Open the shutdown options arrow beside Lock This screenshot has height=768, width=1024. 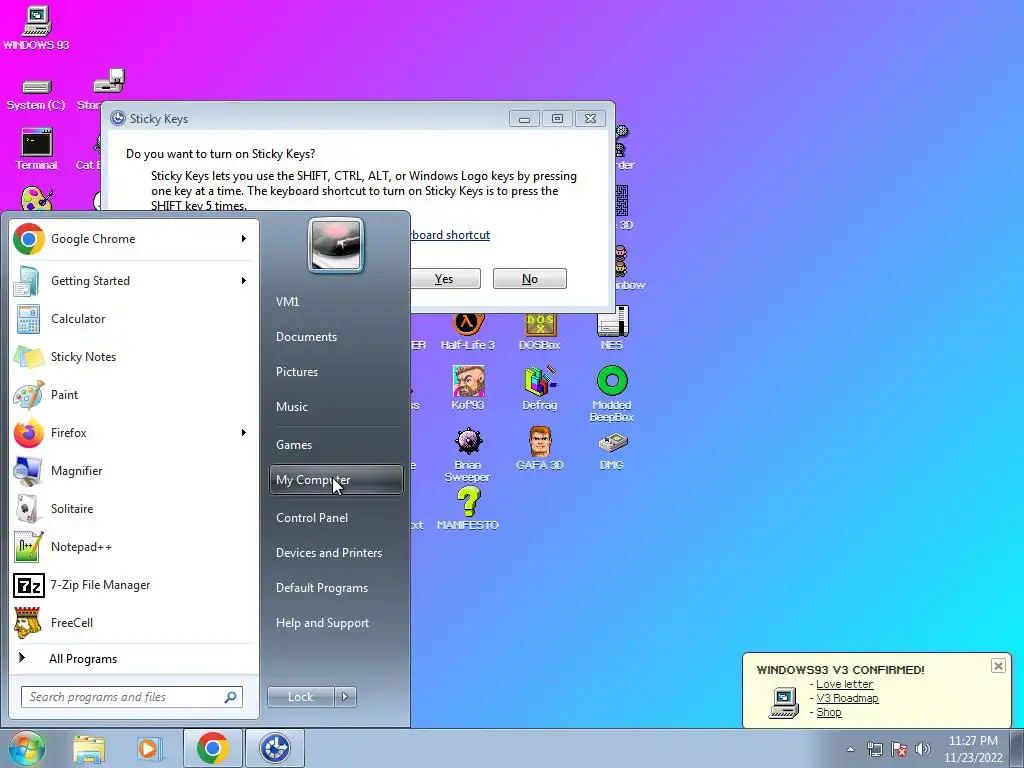pos(345,697)
